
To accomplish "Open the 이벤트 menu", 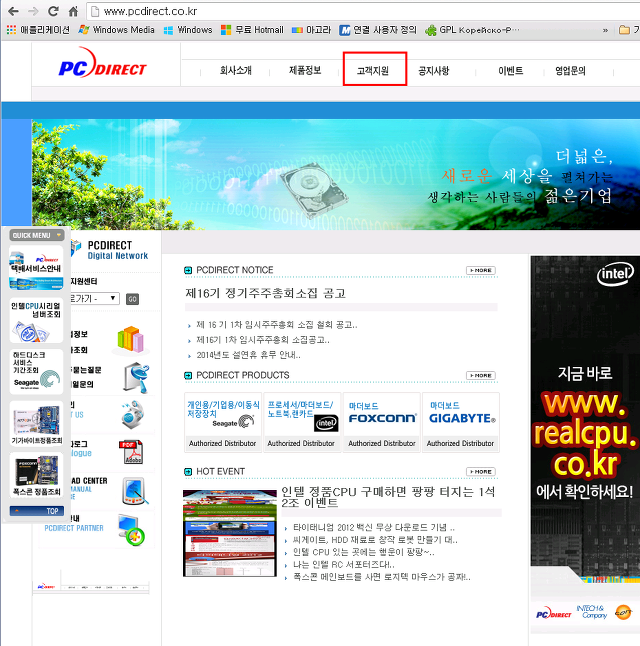I will 511,71.
